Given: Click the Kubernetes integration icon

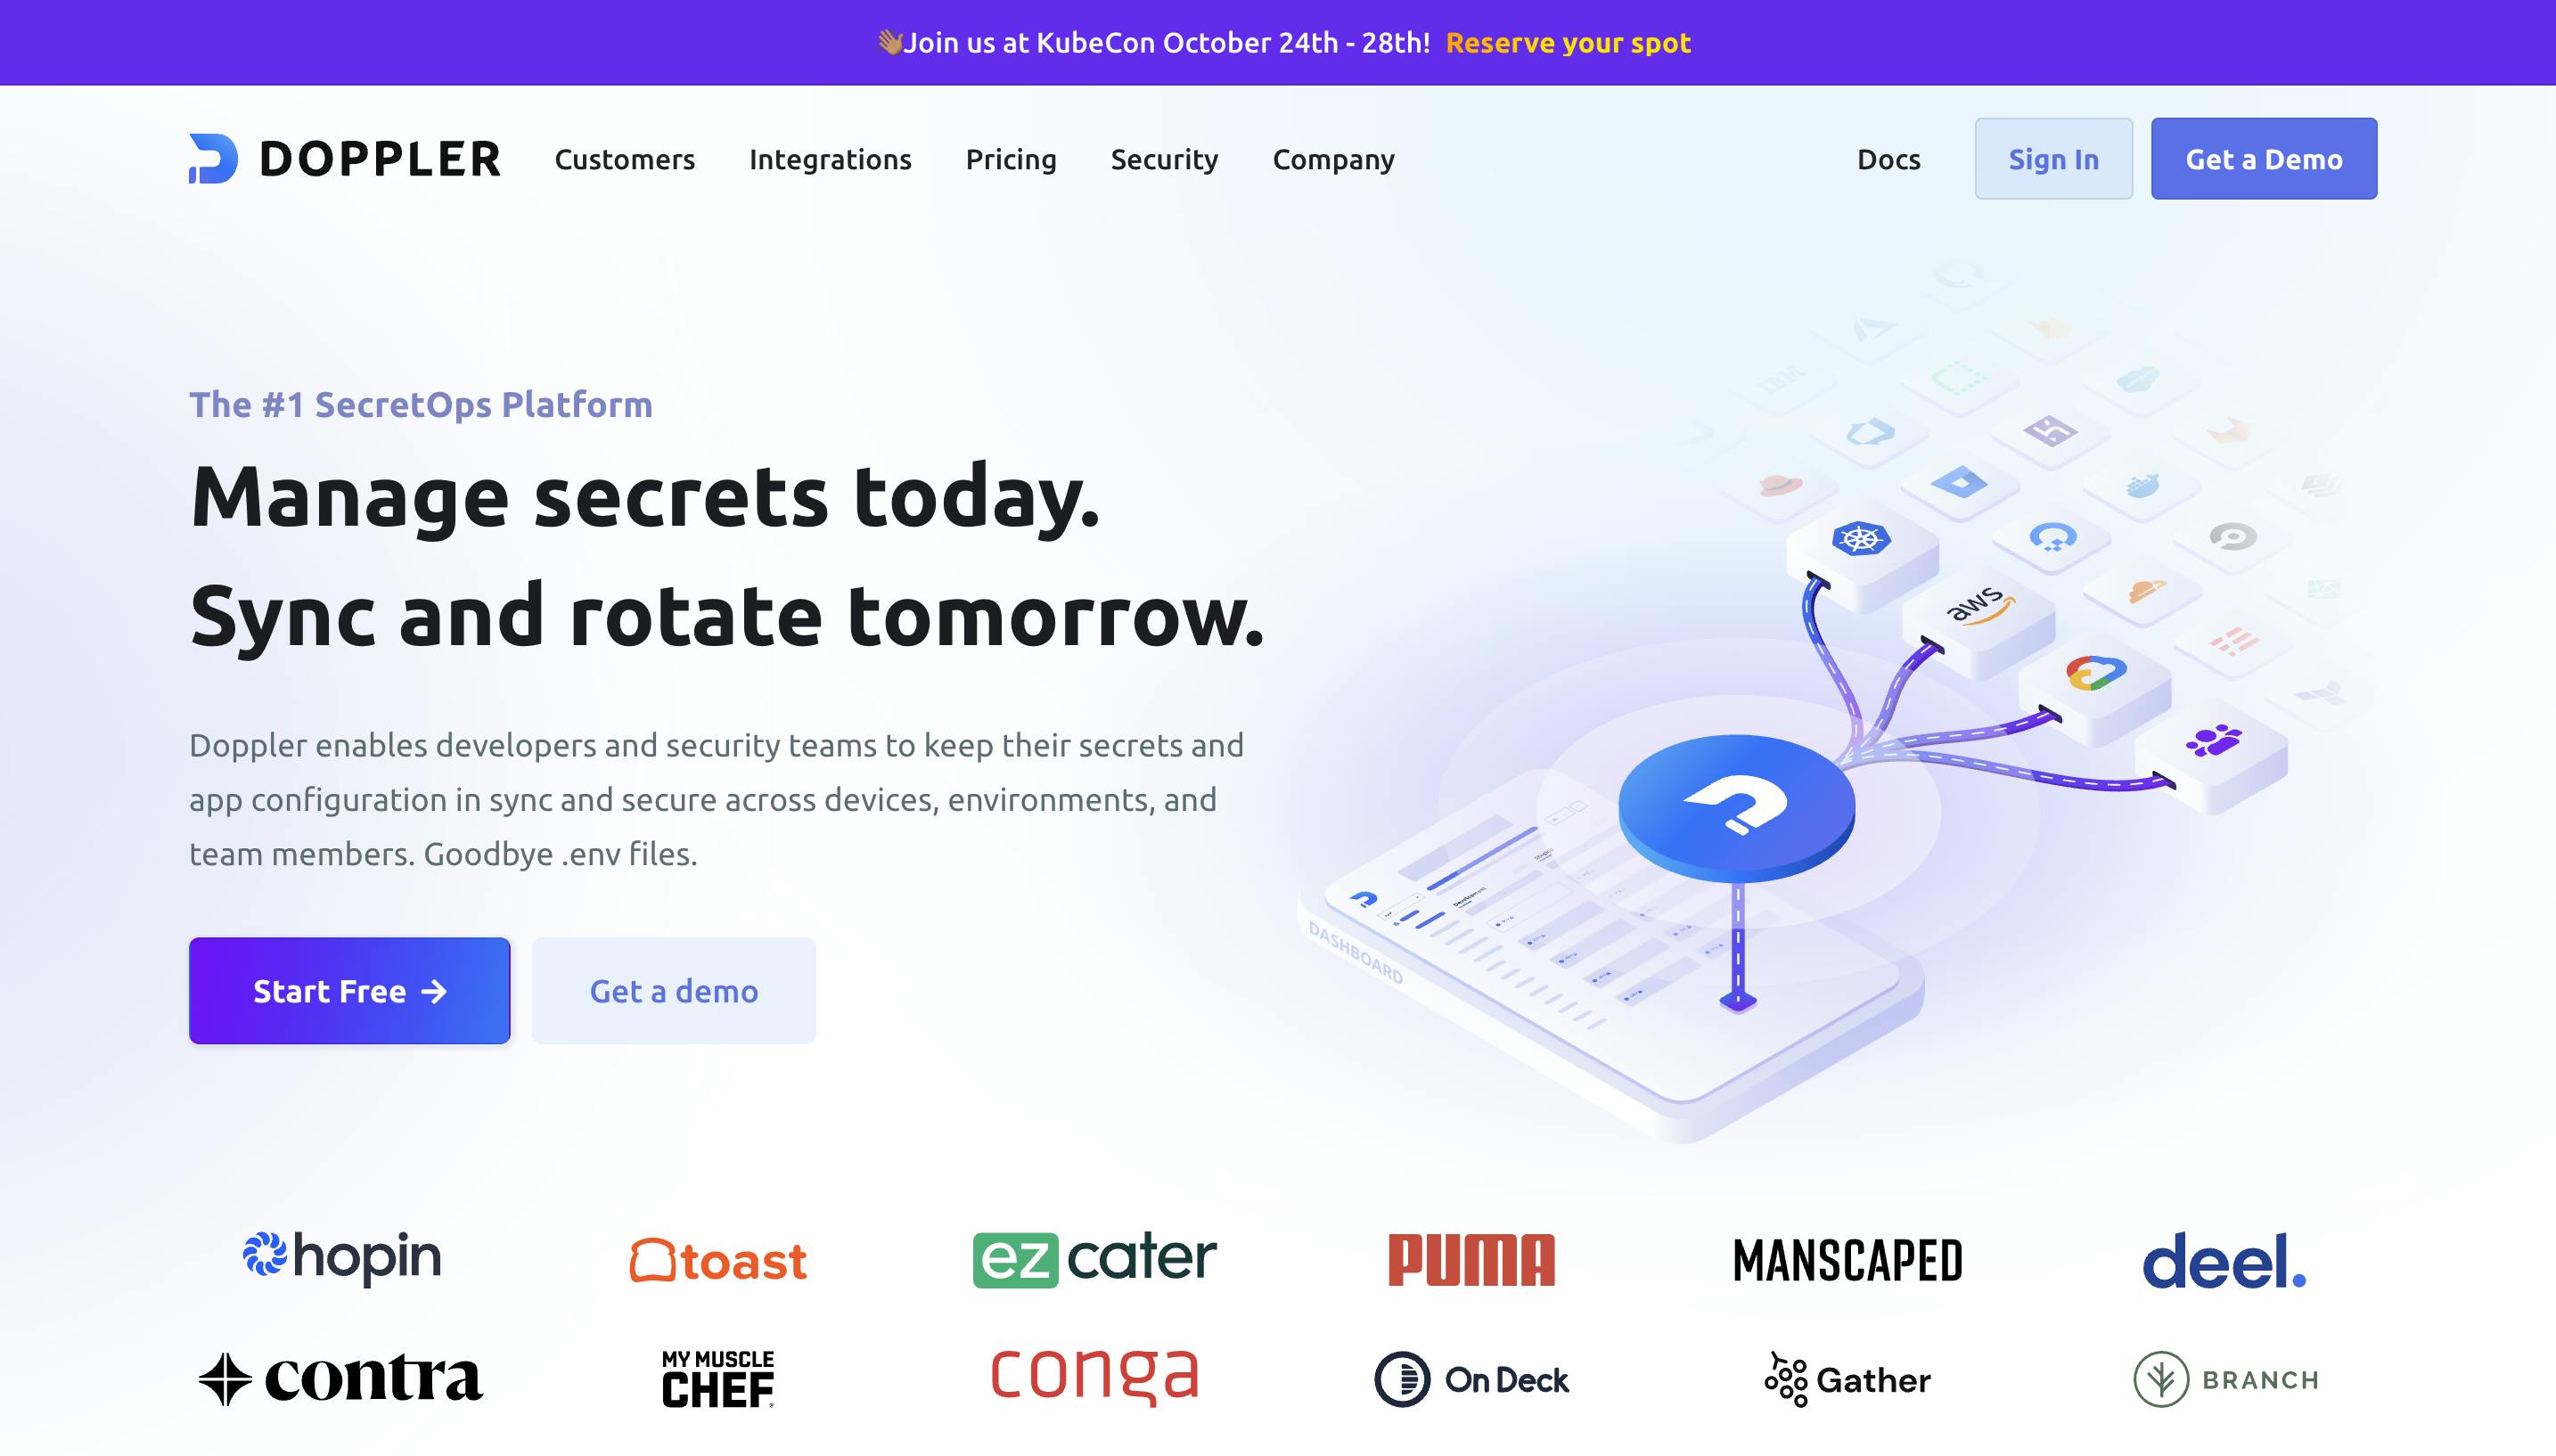Looking at the screenshot, I should (x=1856, y=540).
